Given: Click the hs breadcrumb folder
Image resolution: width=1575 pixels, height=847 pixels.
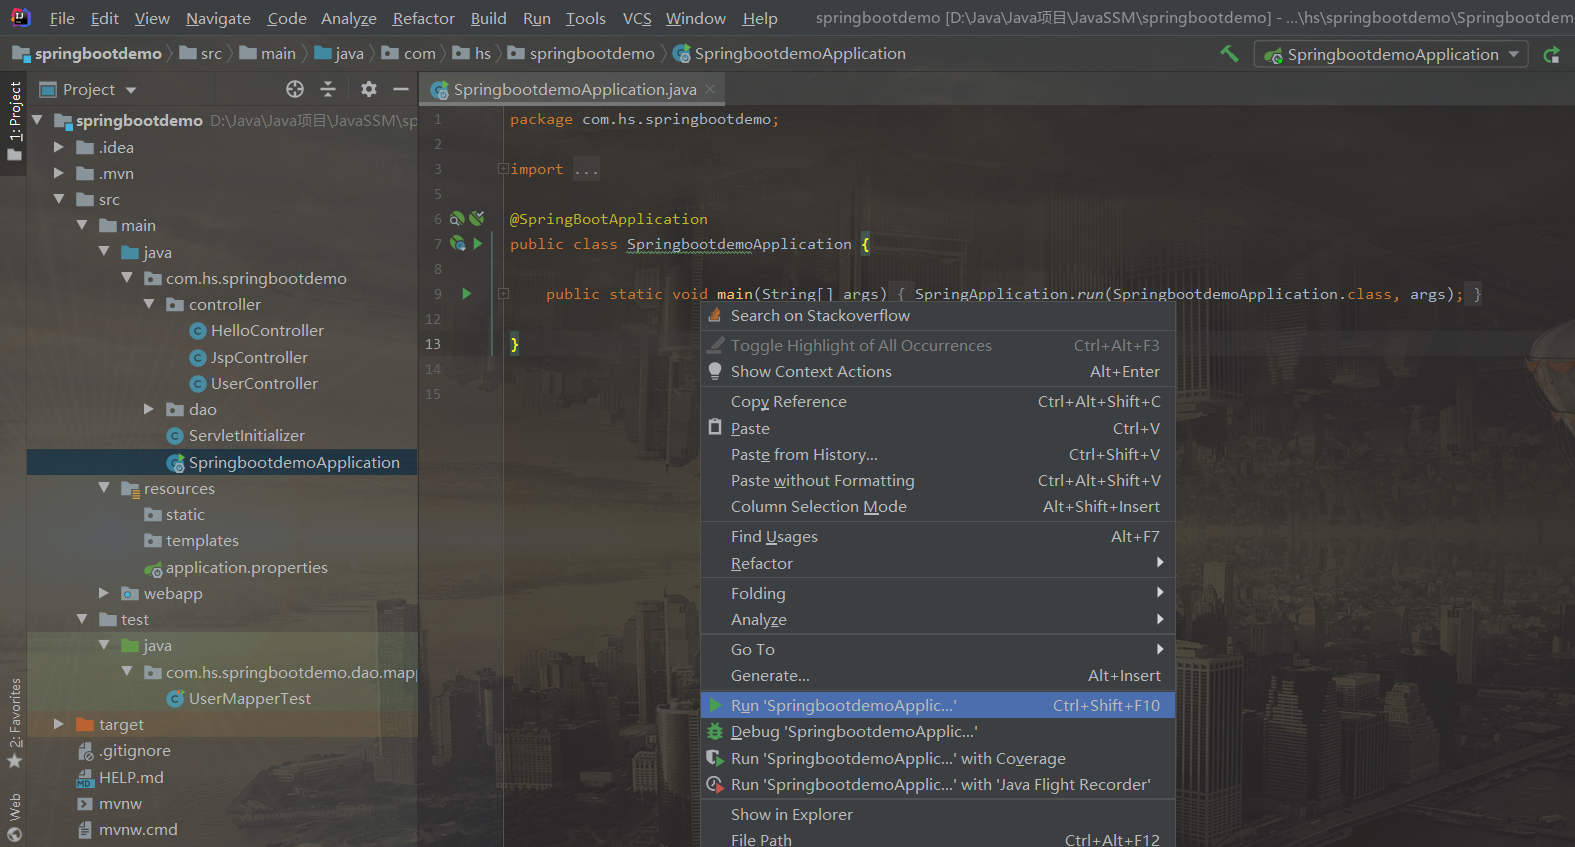Looking at the screenshot, I should pos(472,53).
